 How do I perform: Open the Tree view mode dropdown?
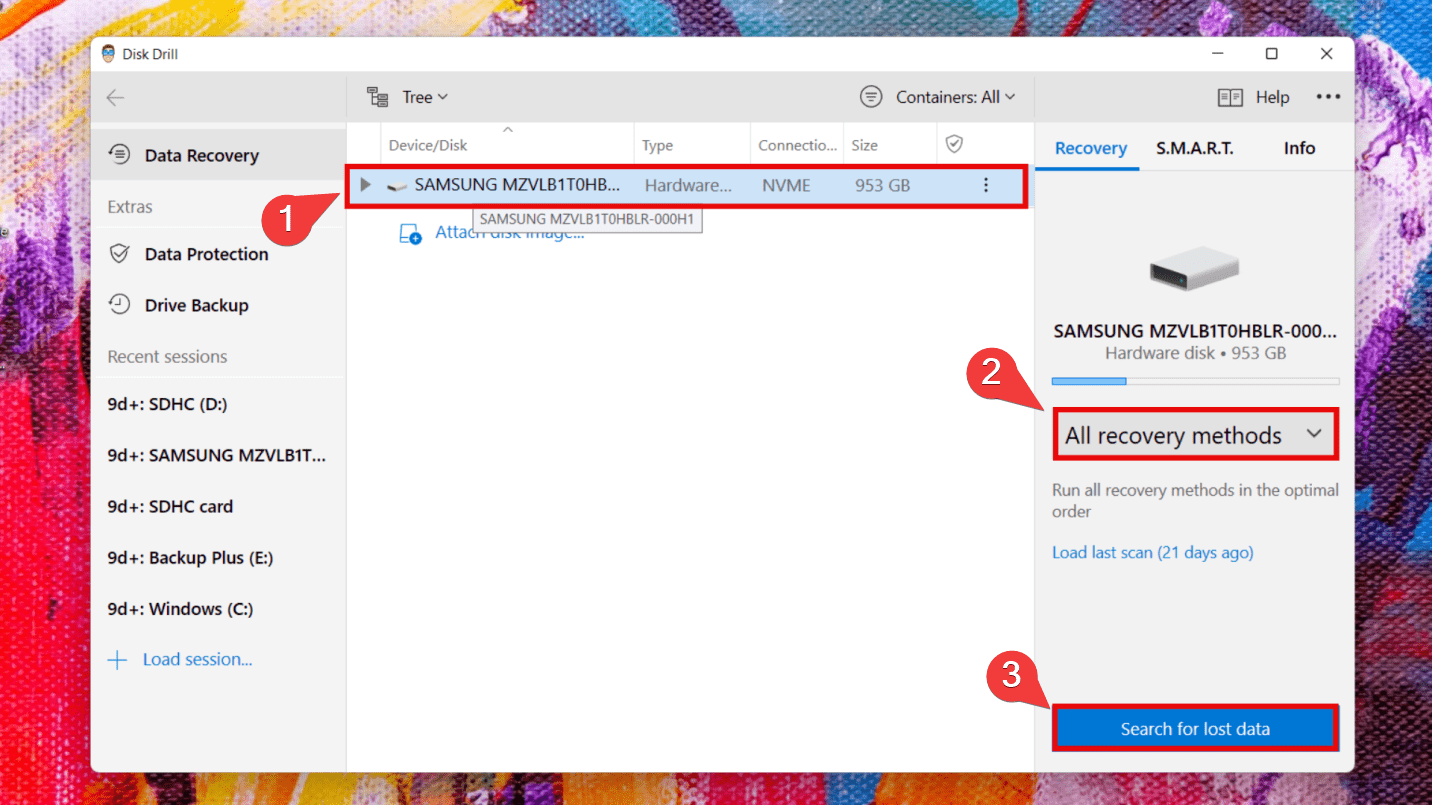pos(408,97)
